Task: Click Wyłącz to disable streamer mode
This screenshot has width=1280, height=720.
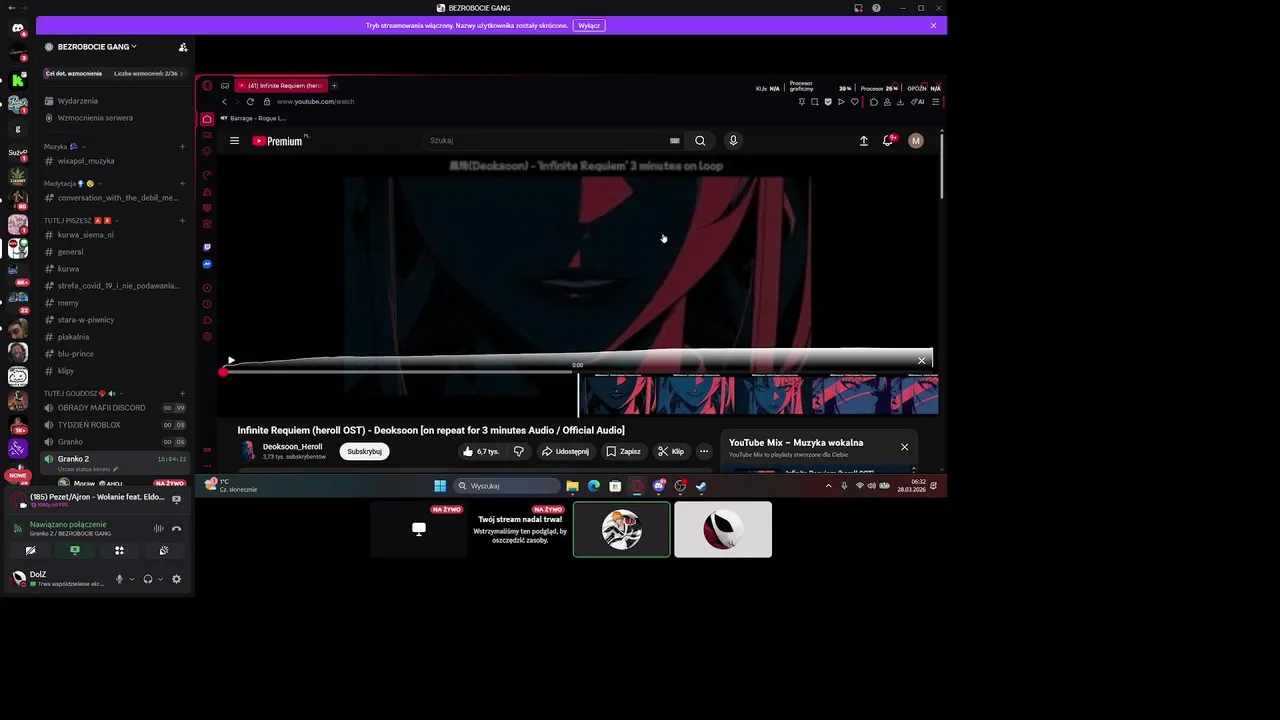Action: coord(589,25)
